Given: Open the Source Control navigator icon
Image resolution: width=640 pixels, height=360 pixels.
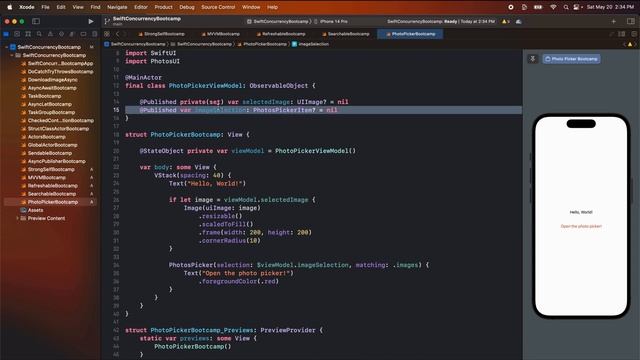Looking at the screenshot, I should [x=17, y=34].
